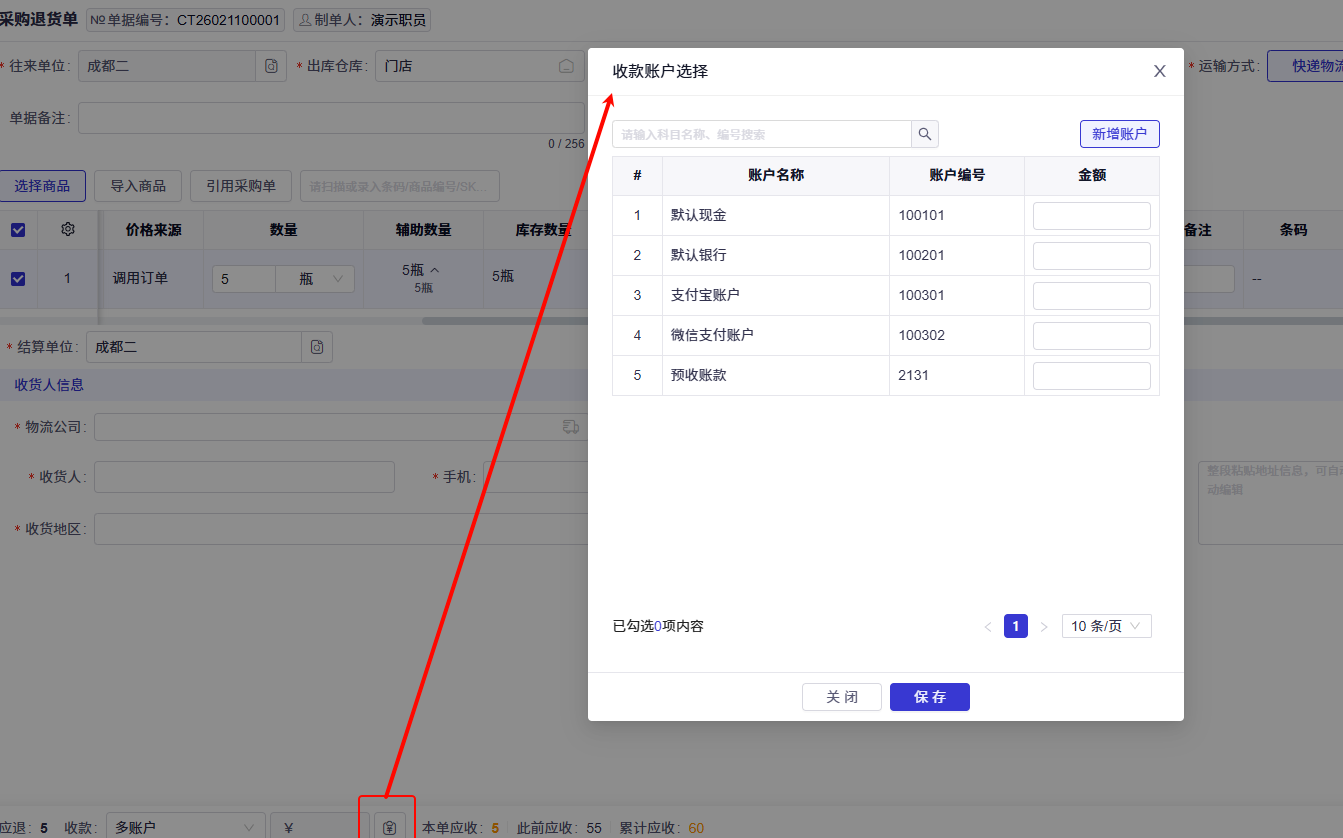This screenshot has width=1343, height=838.
Task: Click account number 100101
Action: point(922,215)
